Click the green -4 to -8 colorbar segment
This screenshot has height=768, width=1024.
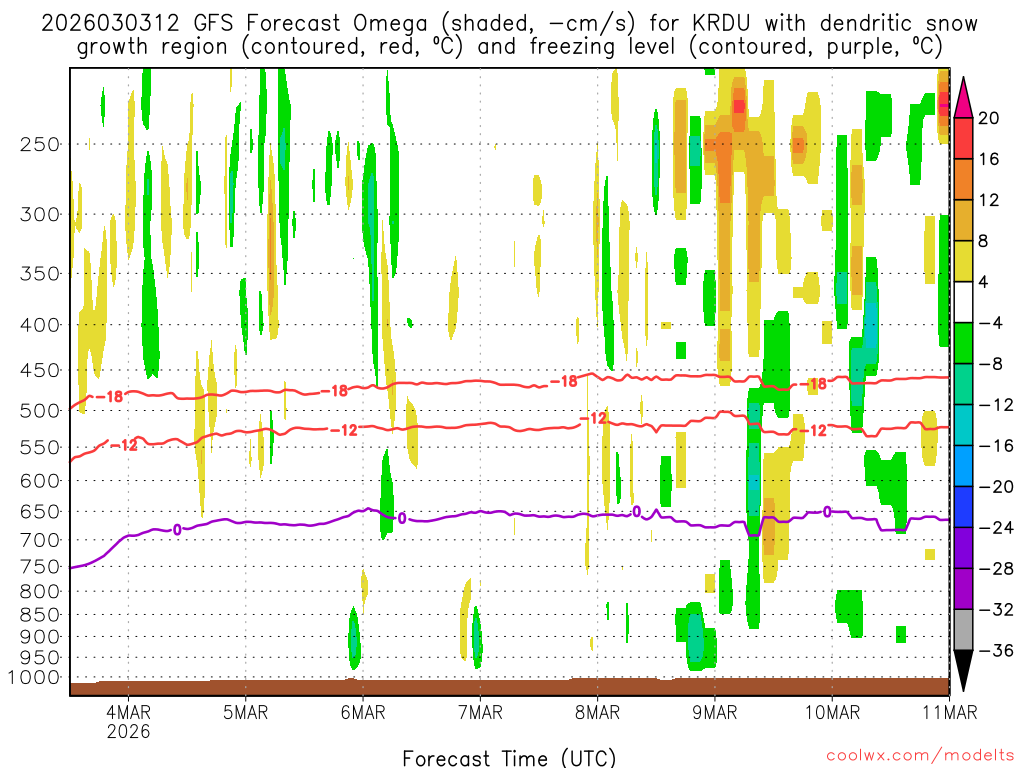[x=963, y=343]
